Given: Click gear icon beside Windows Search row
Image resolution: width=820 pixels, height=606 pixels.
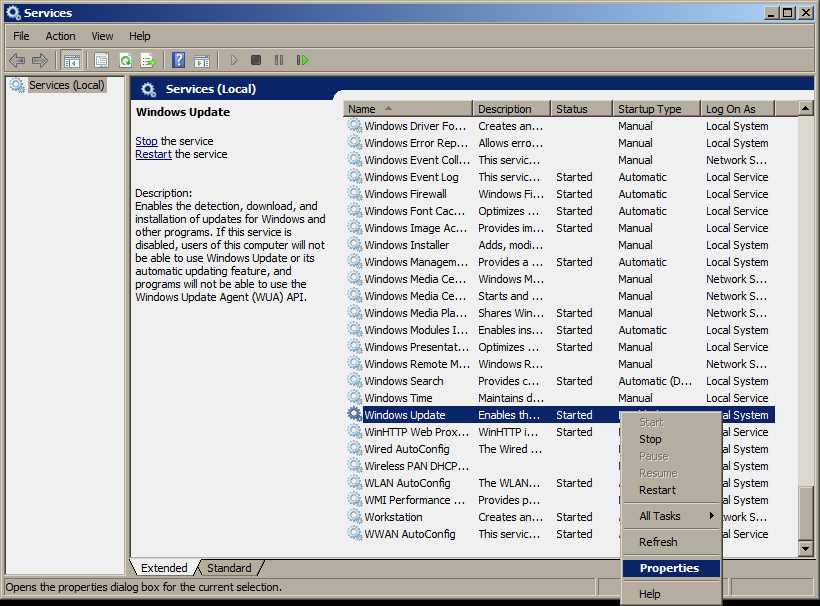Looking at the screenshot, I should (355, 380).
